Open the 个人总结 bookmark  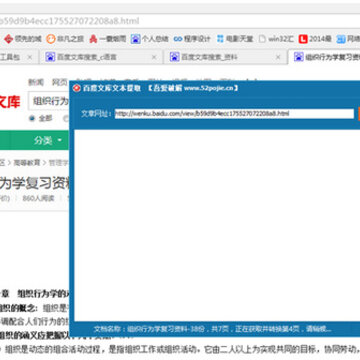150,39
